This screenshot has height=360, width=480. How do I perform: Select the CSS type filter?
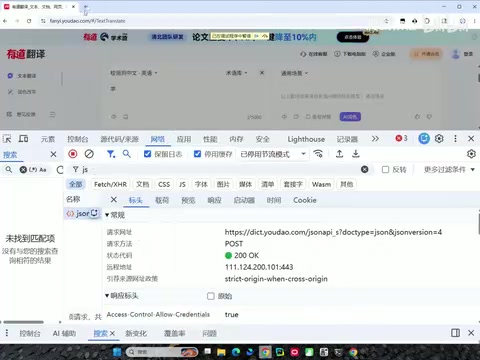pos(164,184)
